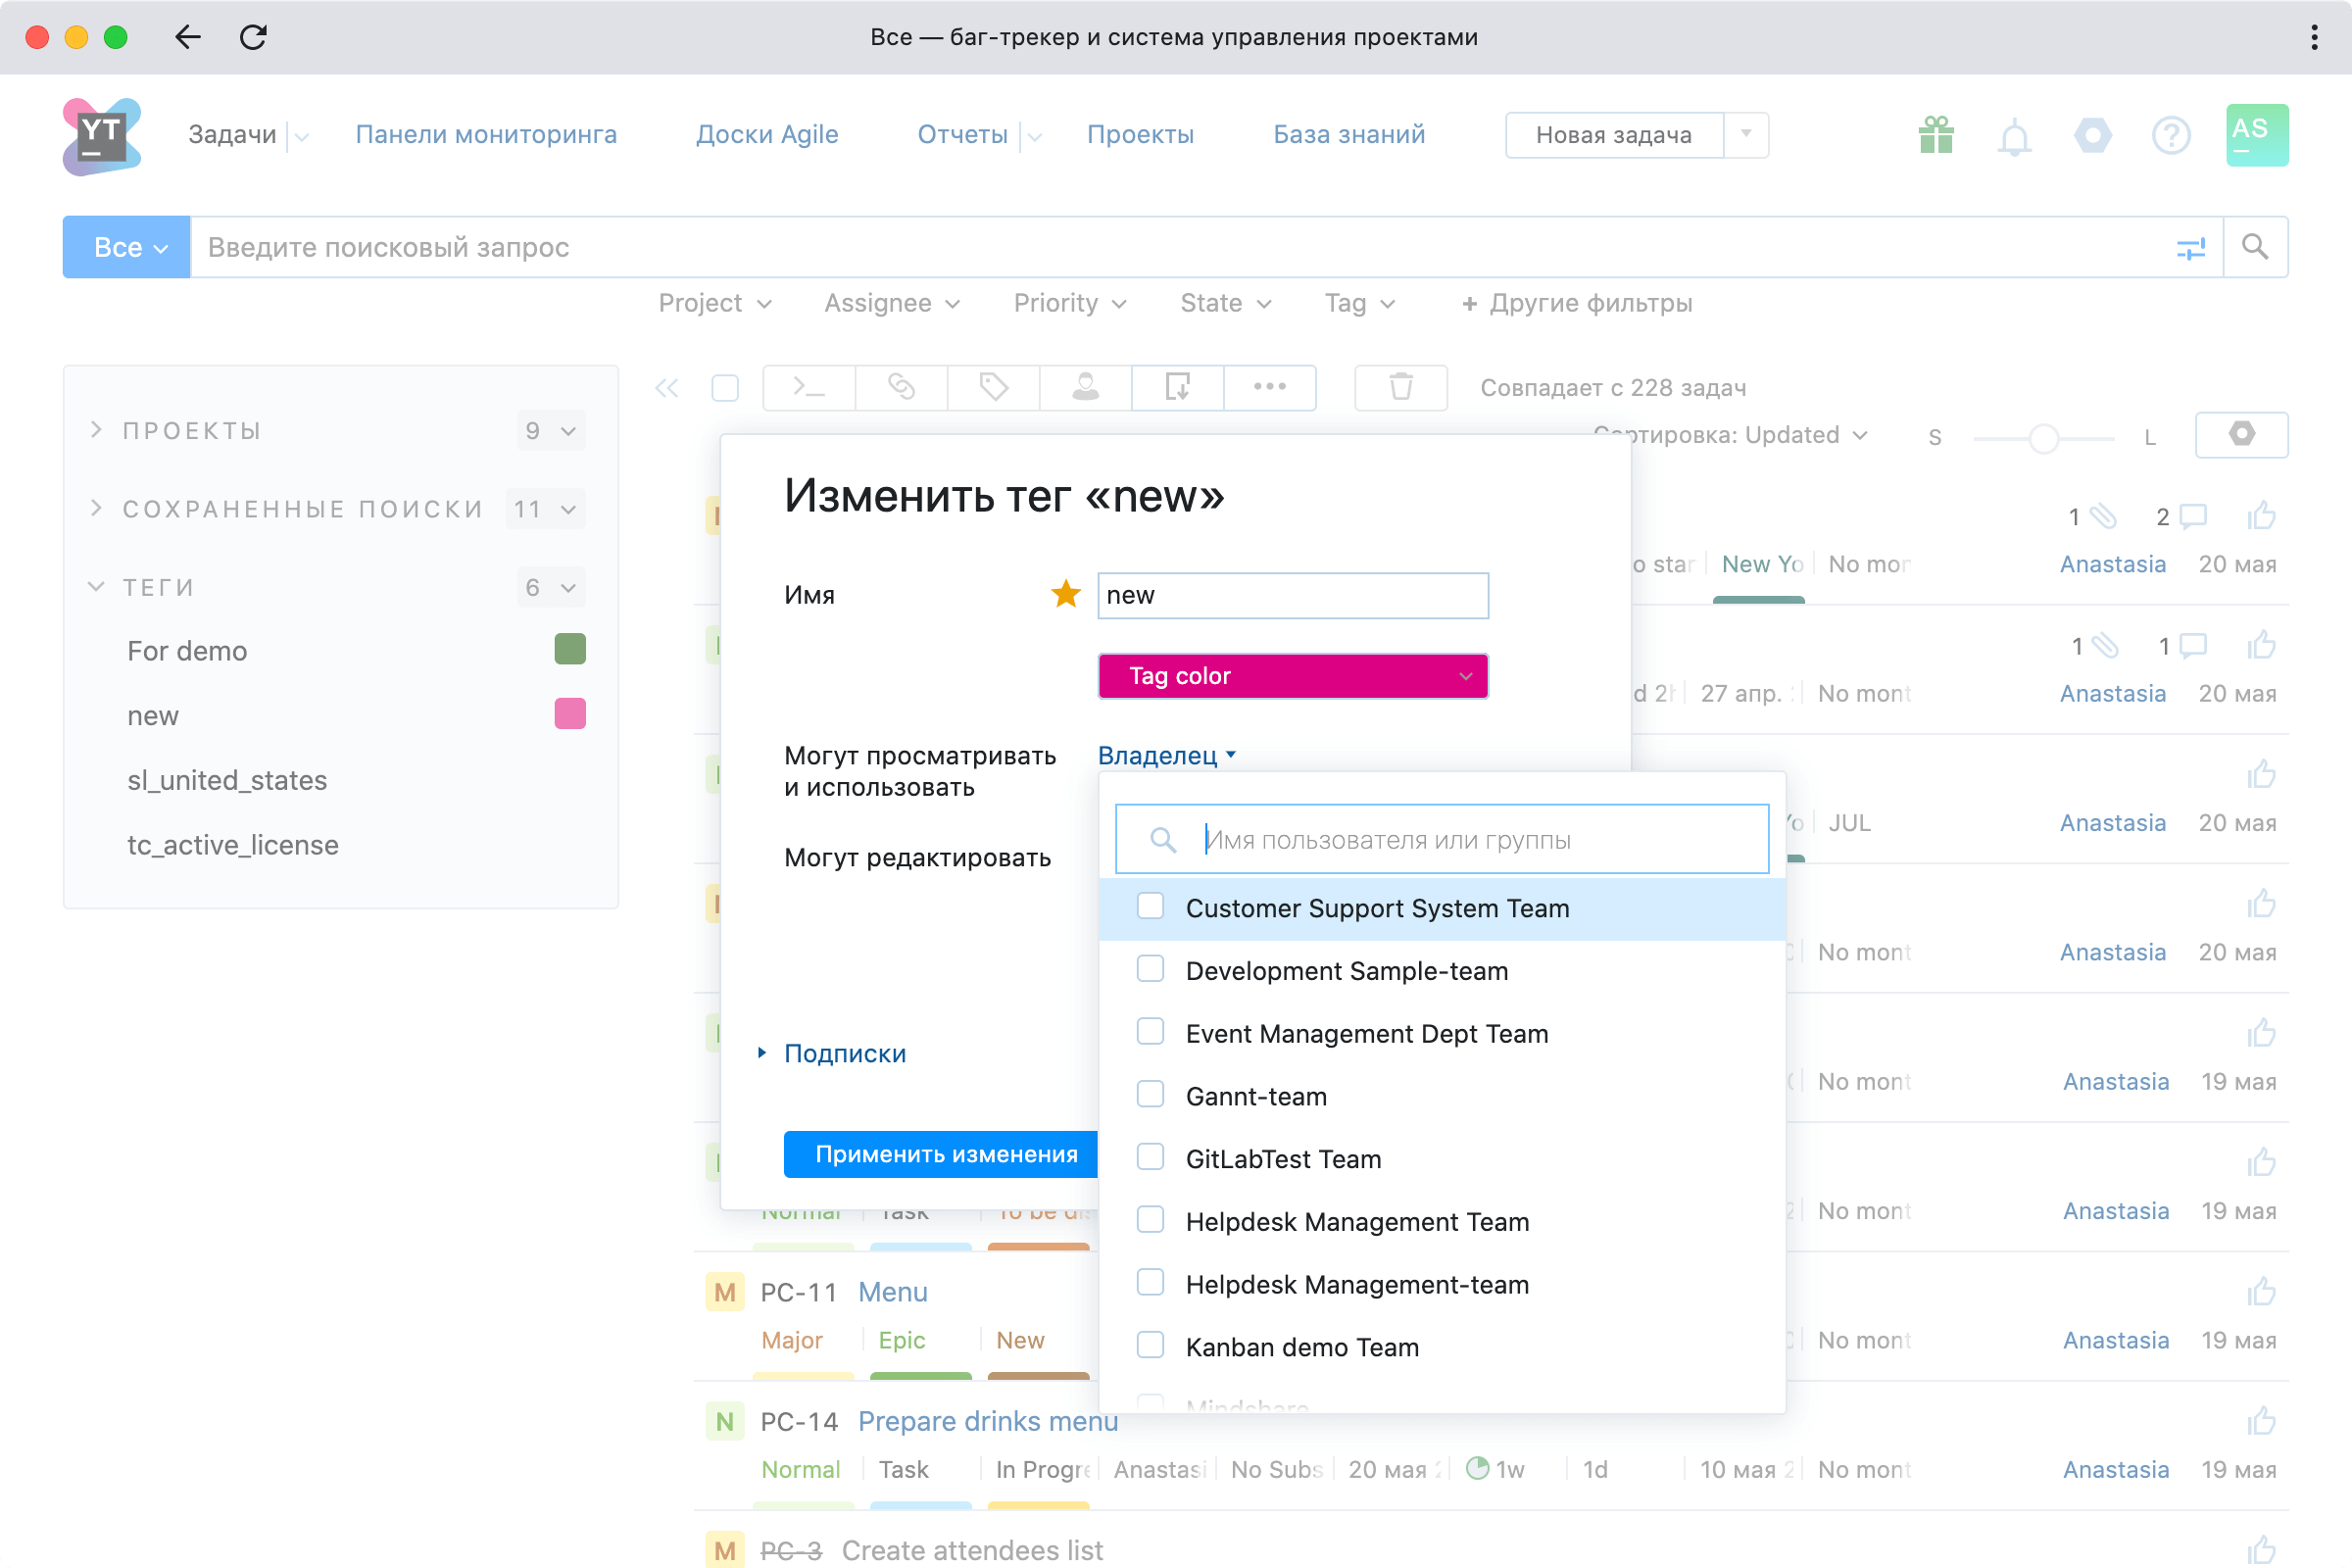Select the For demo tag
The width and height of the screenshot is (2352, 1568).
pos(187,651)
